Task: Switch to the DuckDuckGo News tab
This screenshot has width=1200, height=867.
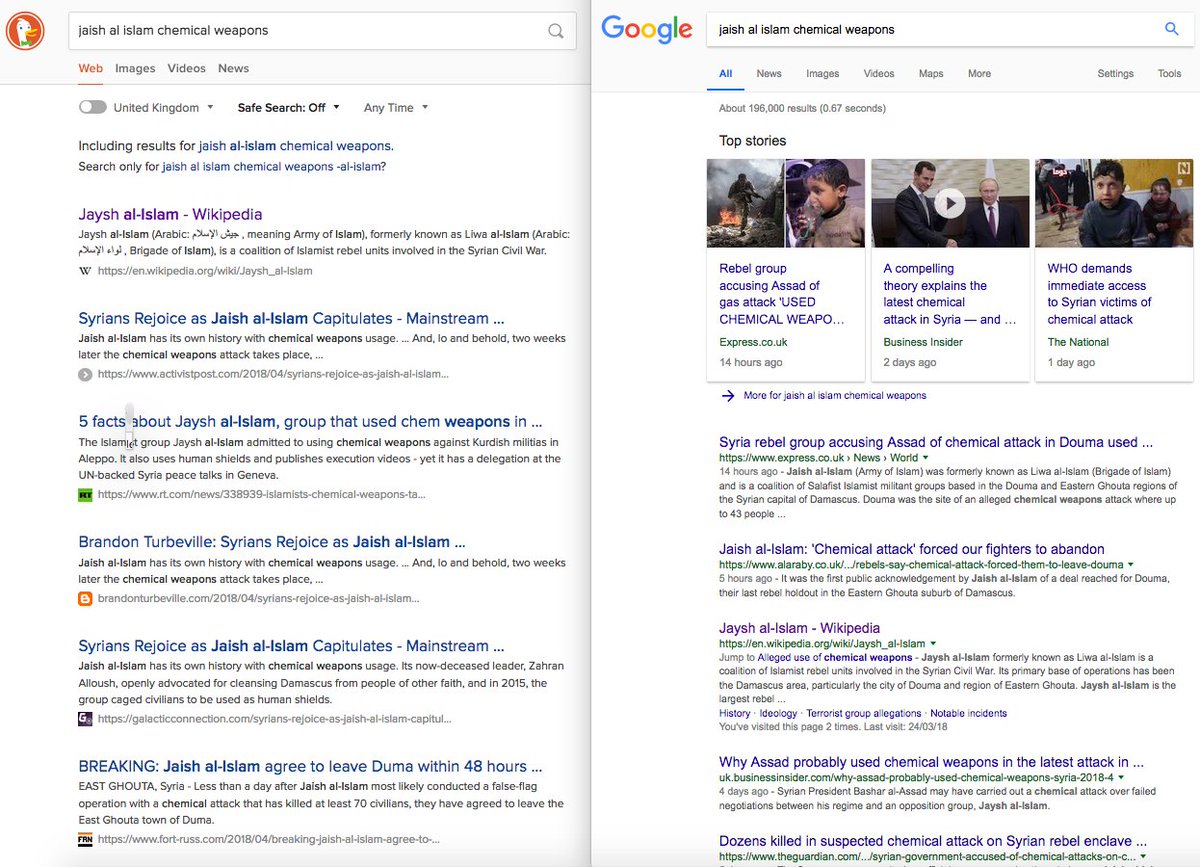Action: pyautogui.click(x=233, y=69)
